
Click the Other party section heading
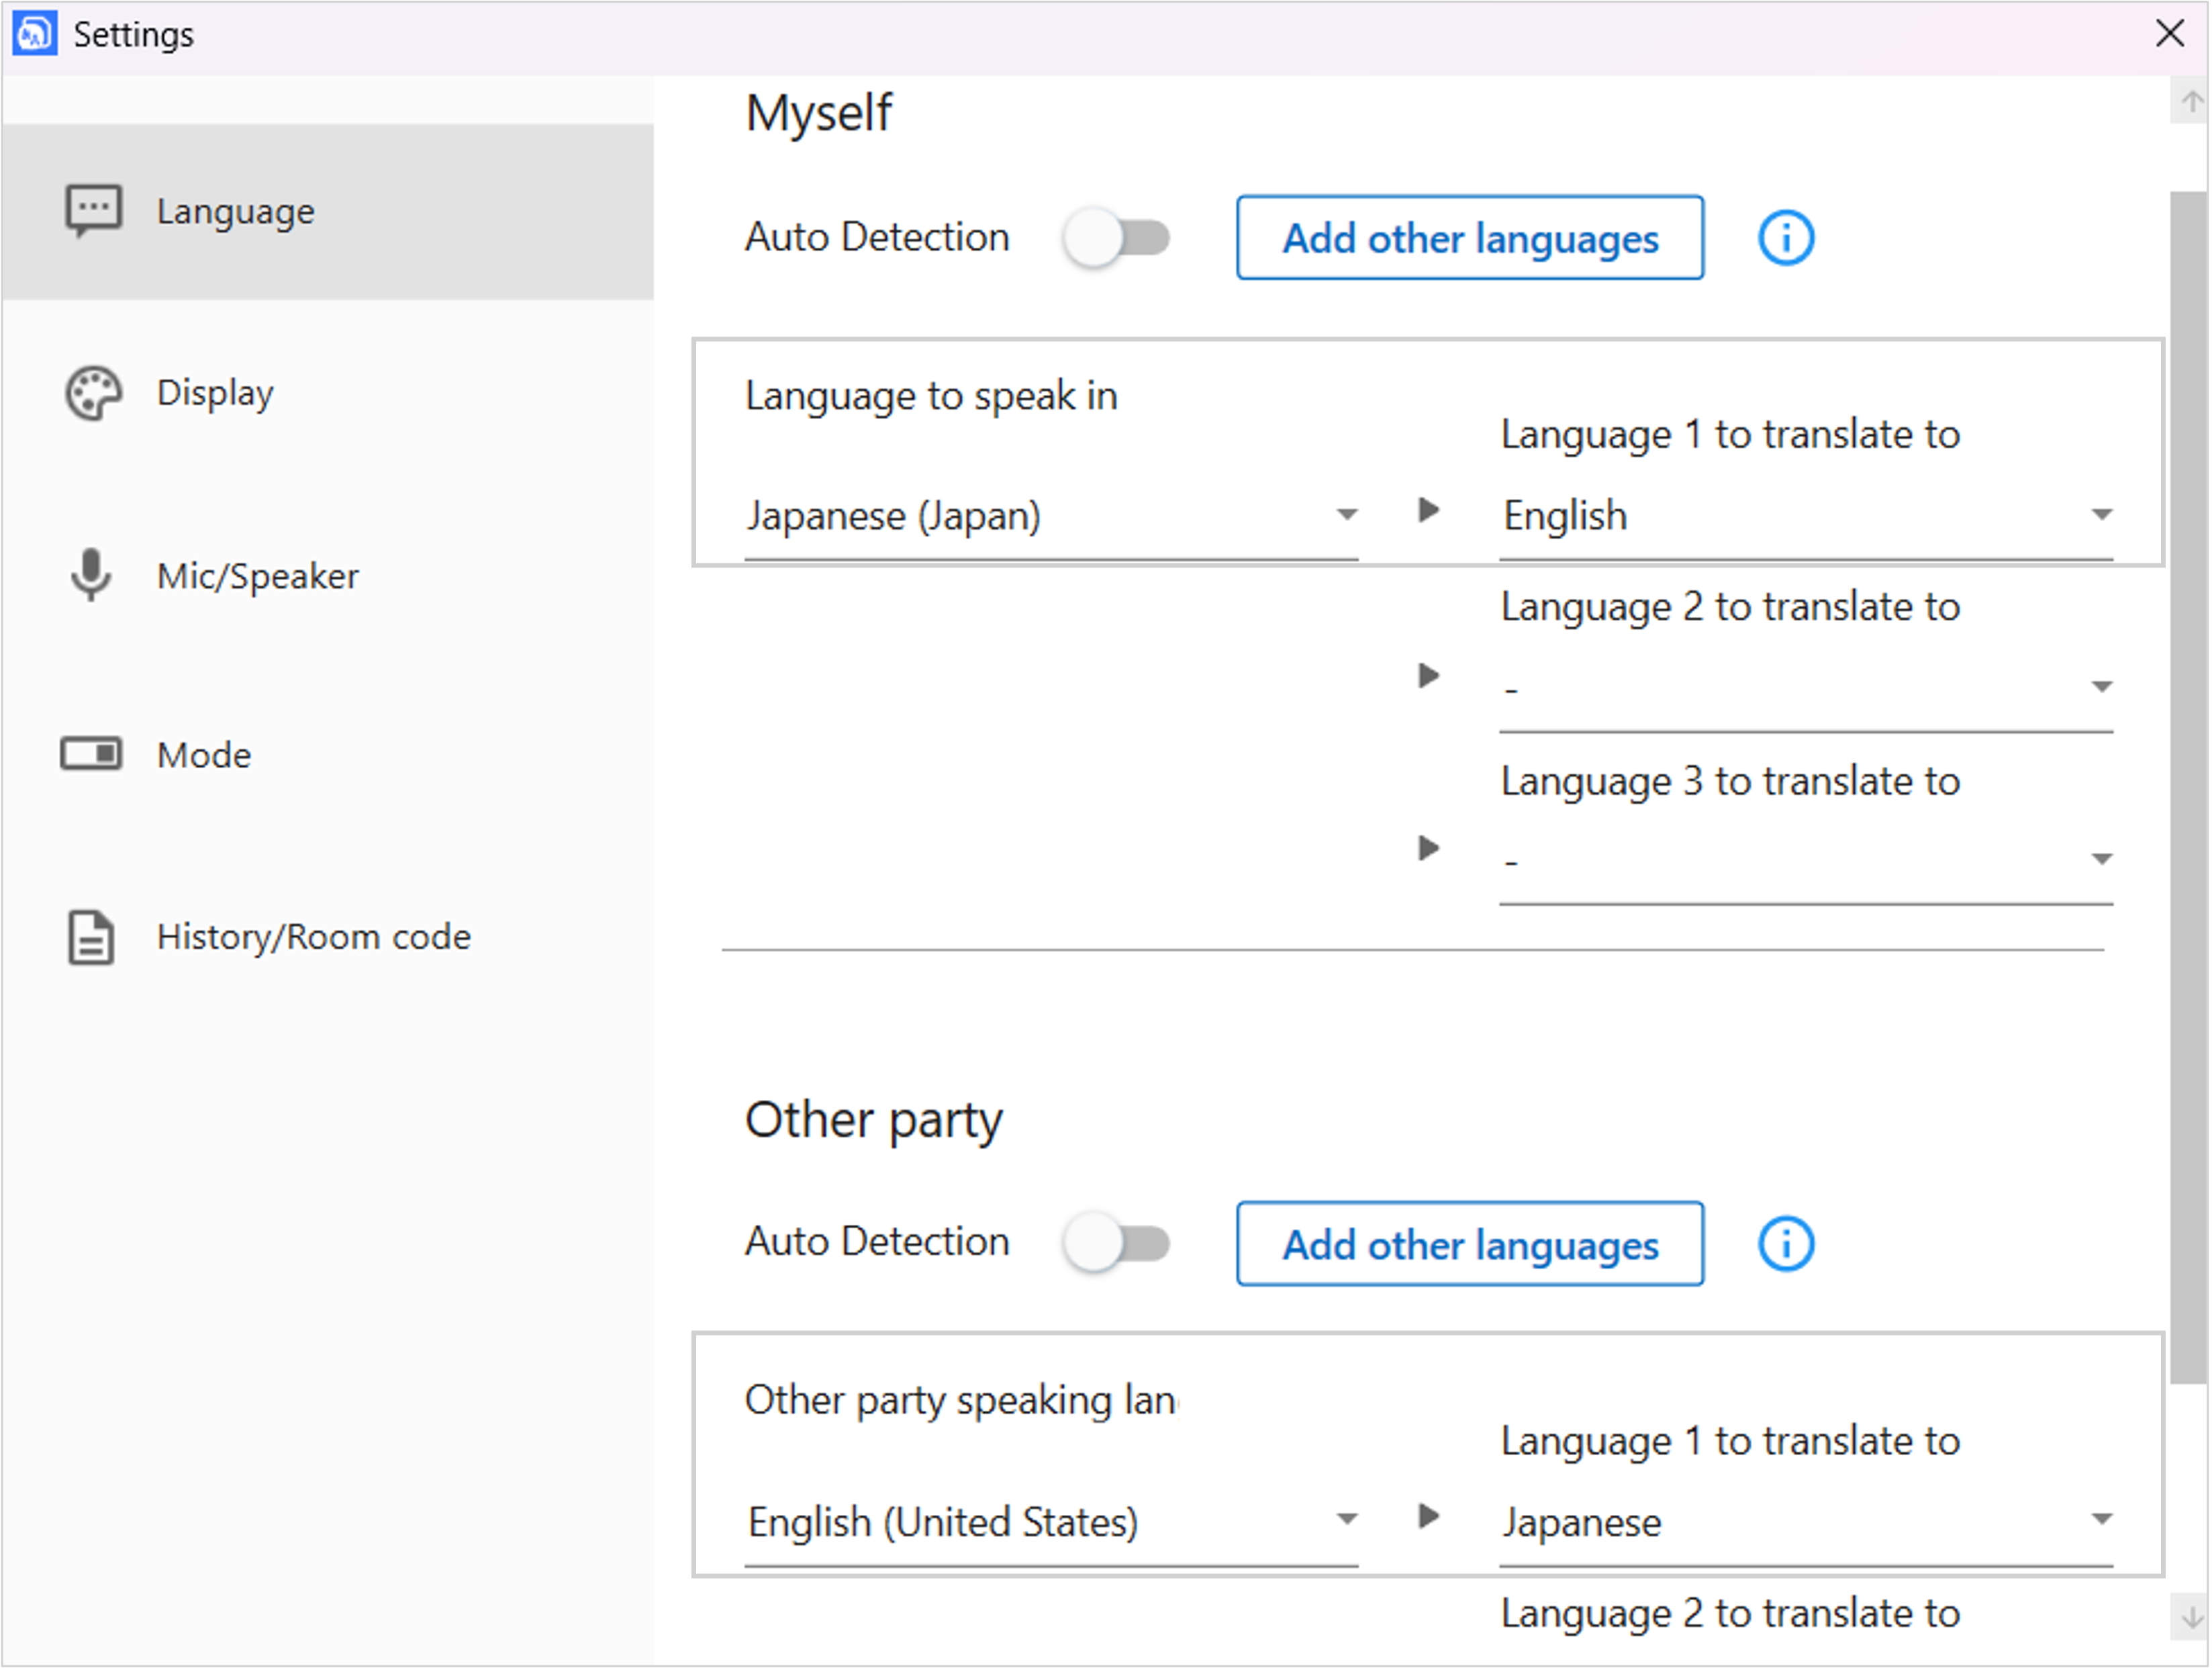pyautogui.click(x=873, y=1120)
